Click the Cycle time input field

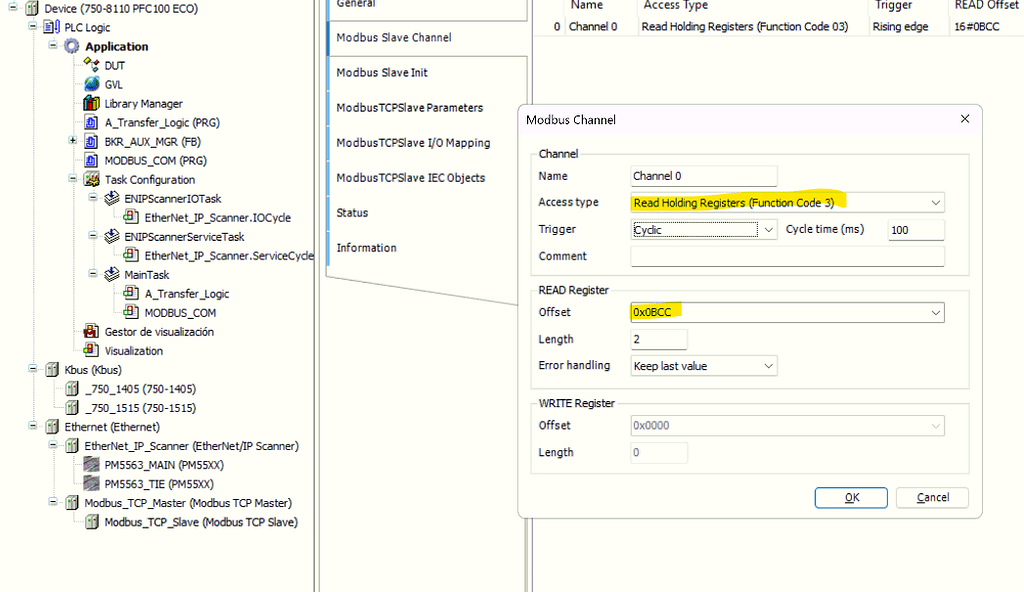click(x=915, y=229)
